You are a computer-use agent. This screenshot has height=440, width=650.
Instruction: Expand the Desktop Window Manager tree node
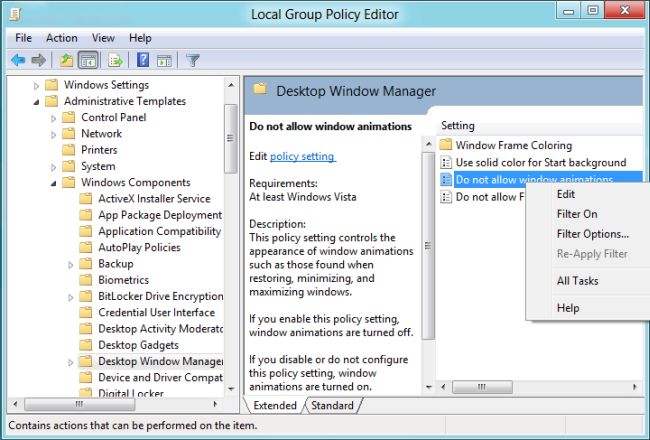70,362
